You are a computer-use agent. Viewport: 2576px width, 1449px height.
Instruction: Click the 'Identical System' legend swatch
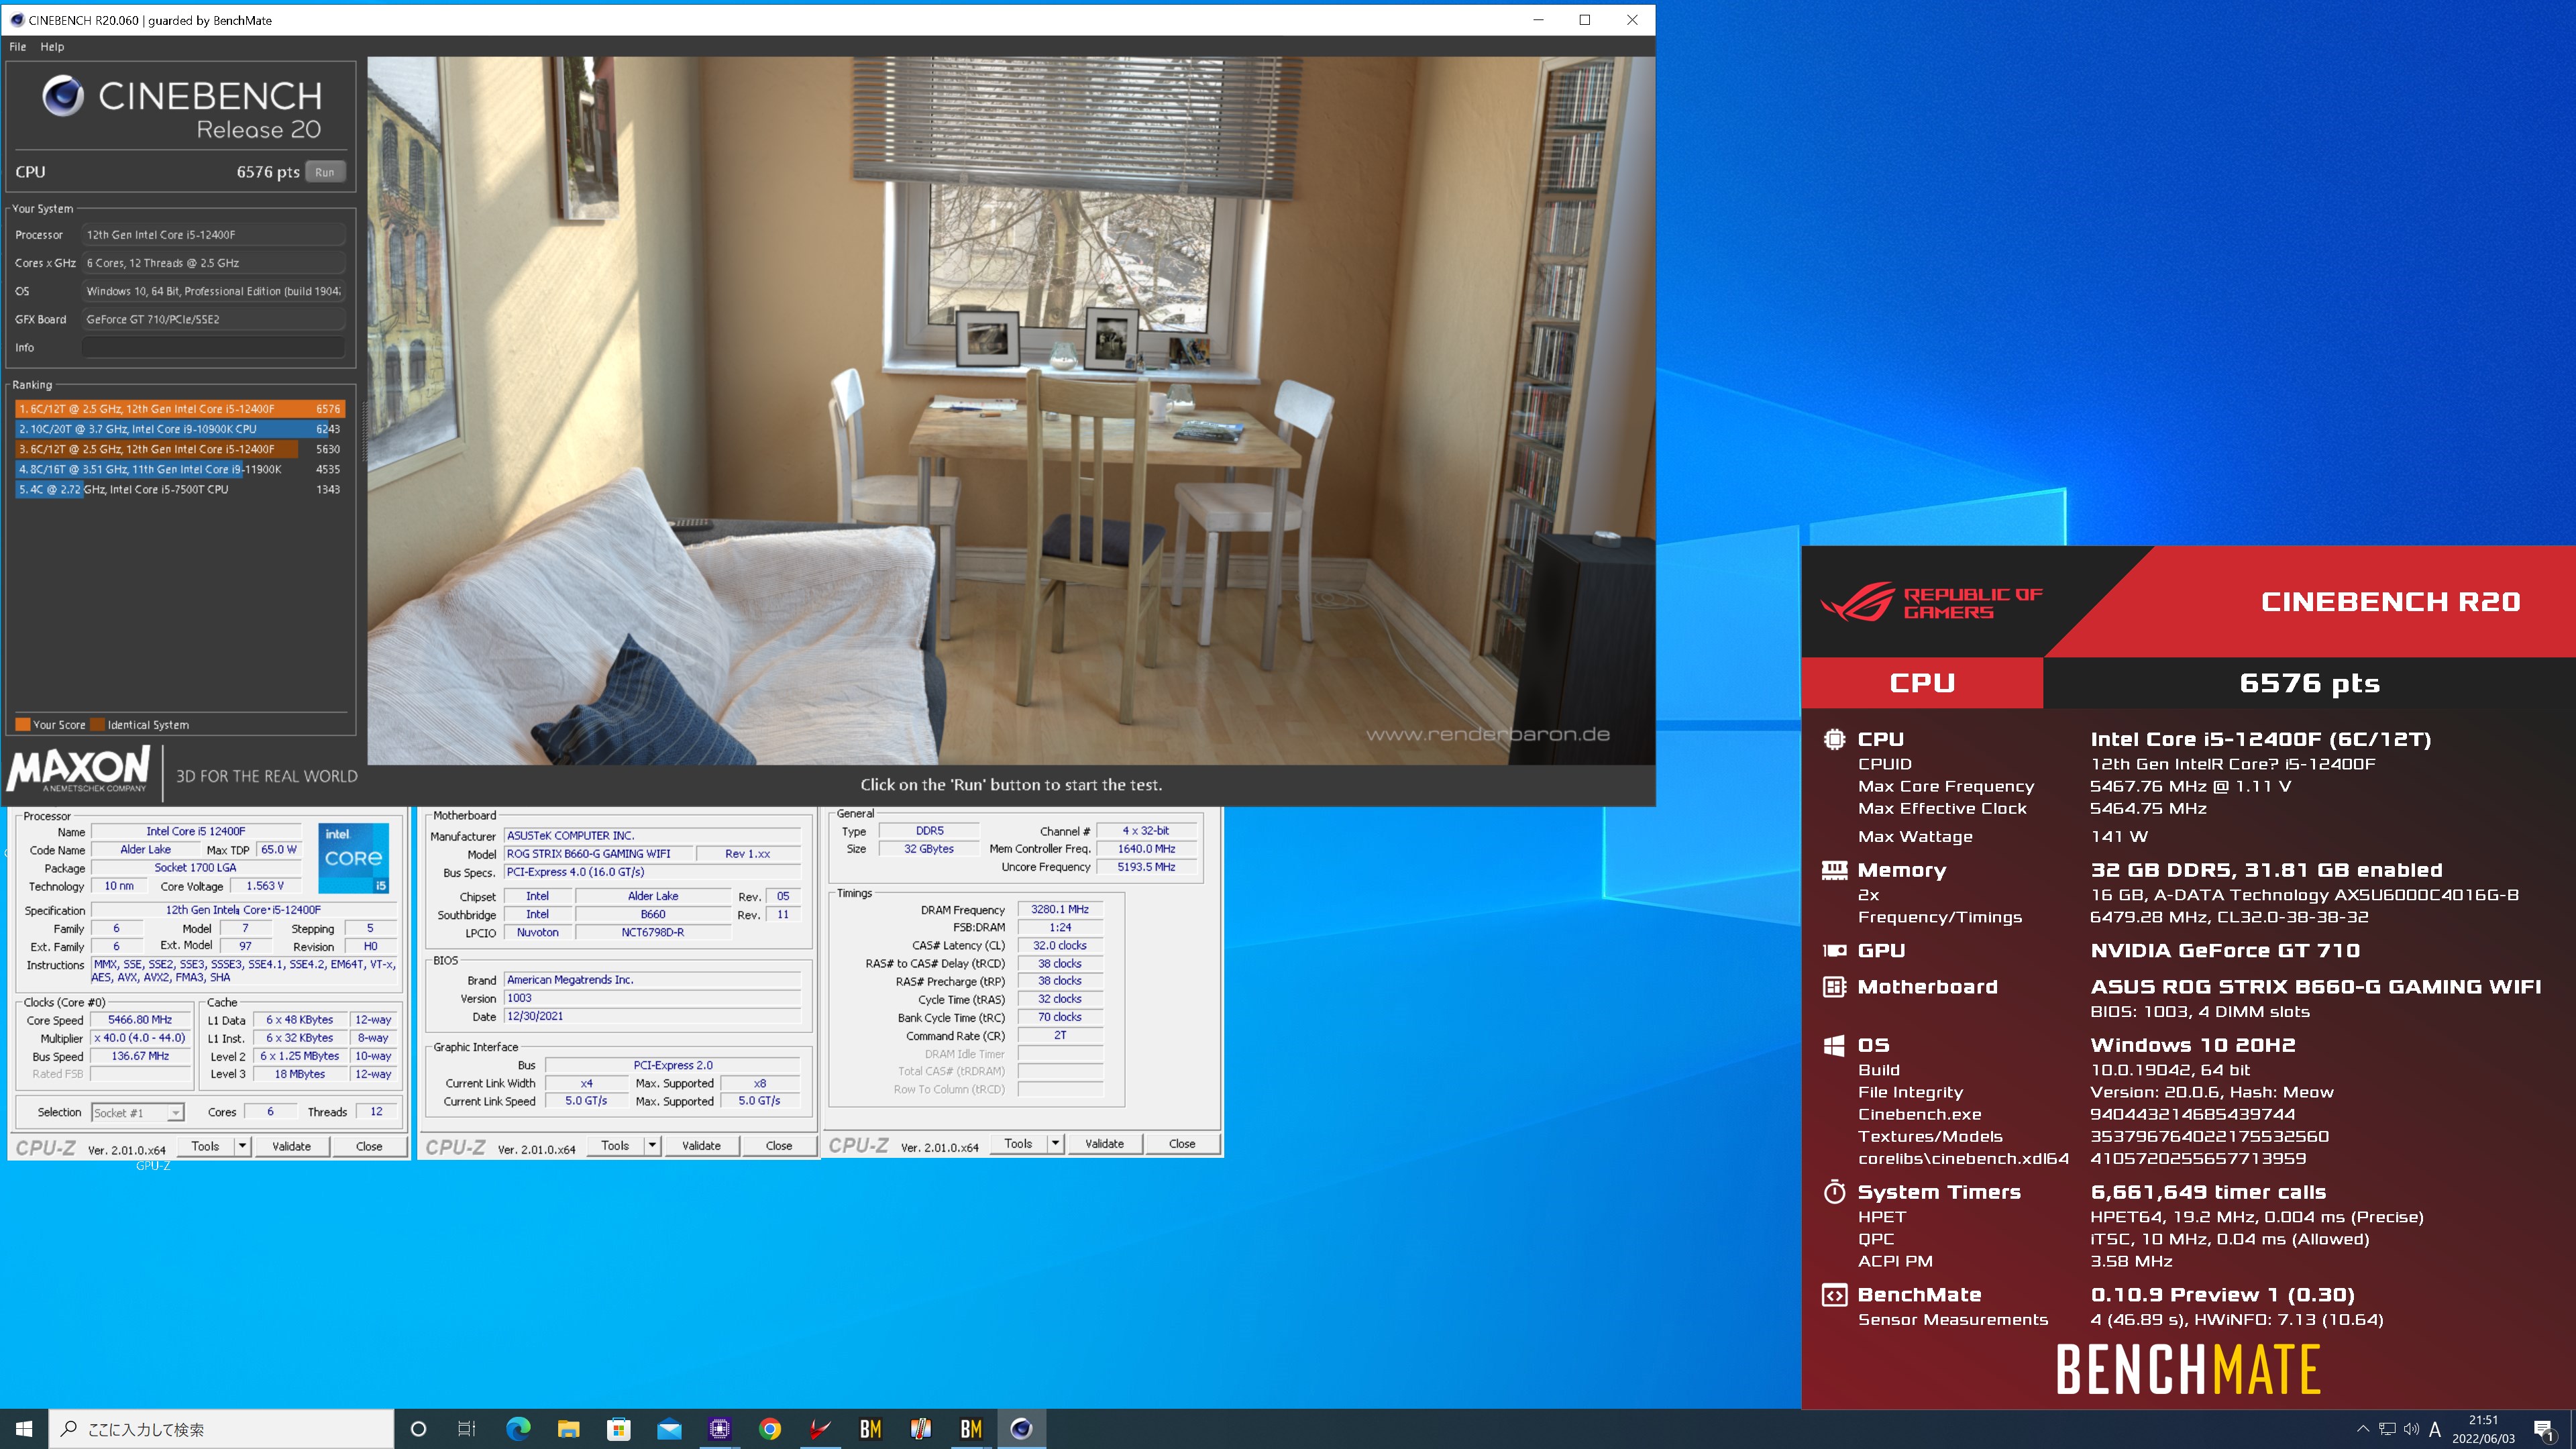pos(97,725)
